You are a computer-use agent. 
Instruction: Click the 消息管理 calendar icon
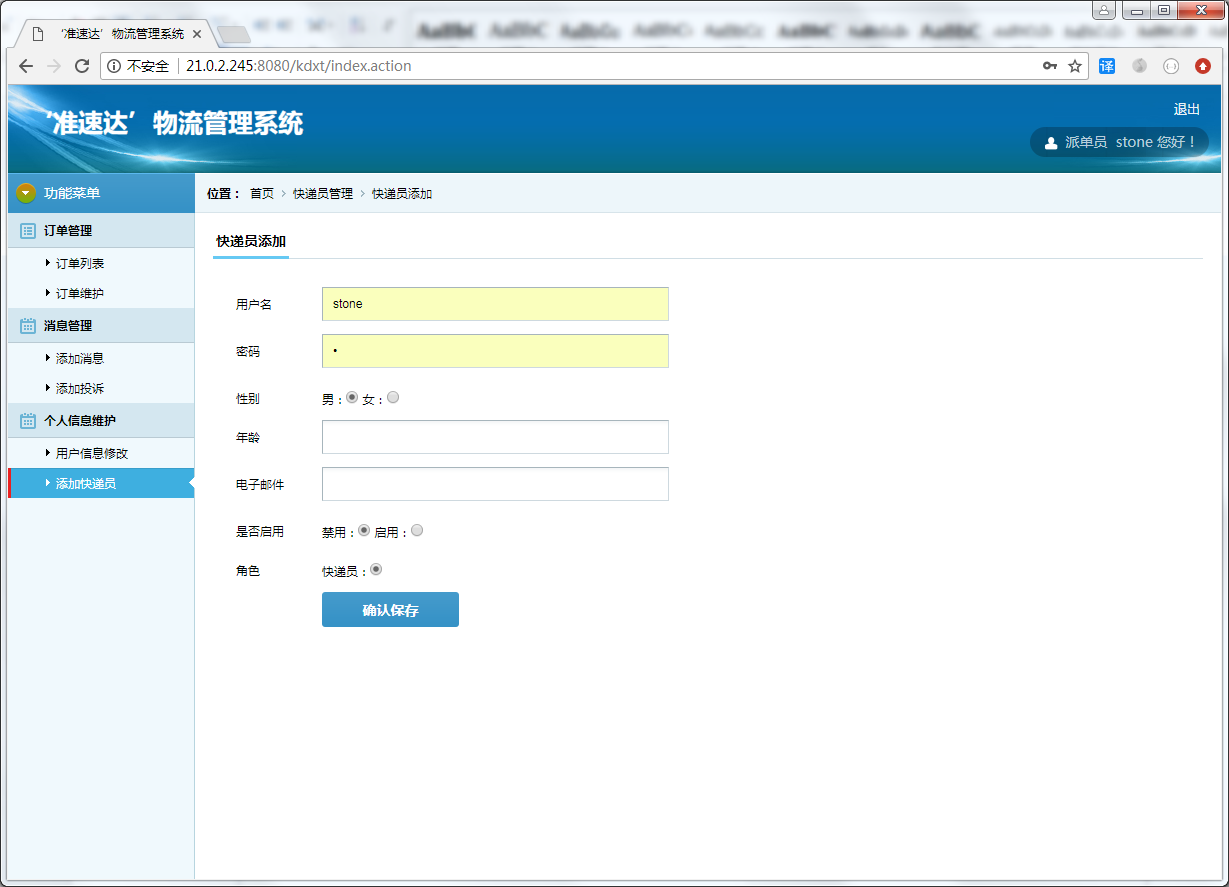pos(28,326)
